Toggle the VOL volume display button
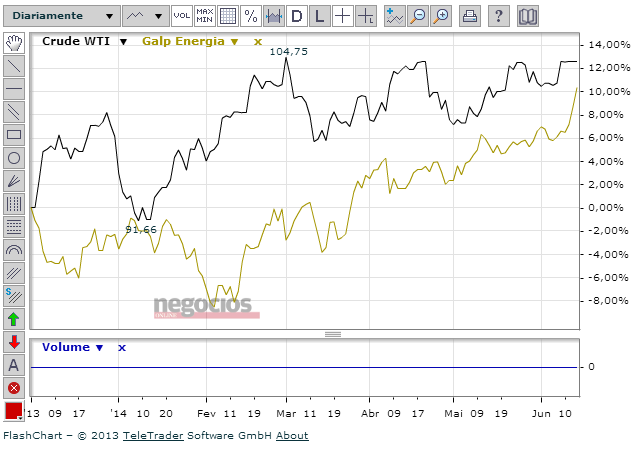Viewport: 638px width, 450px height. pyautogui.click(x=181, y=16)
